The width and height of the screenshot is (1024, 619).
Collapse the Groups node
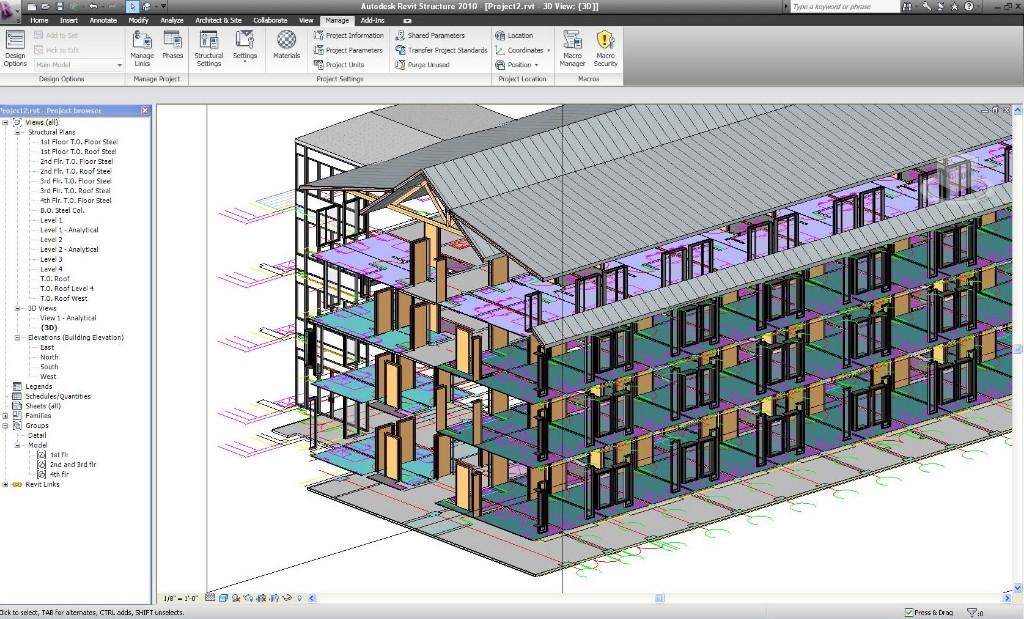pos(5,425)
